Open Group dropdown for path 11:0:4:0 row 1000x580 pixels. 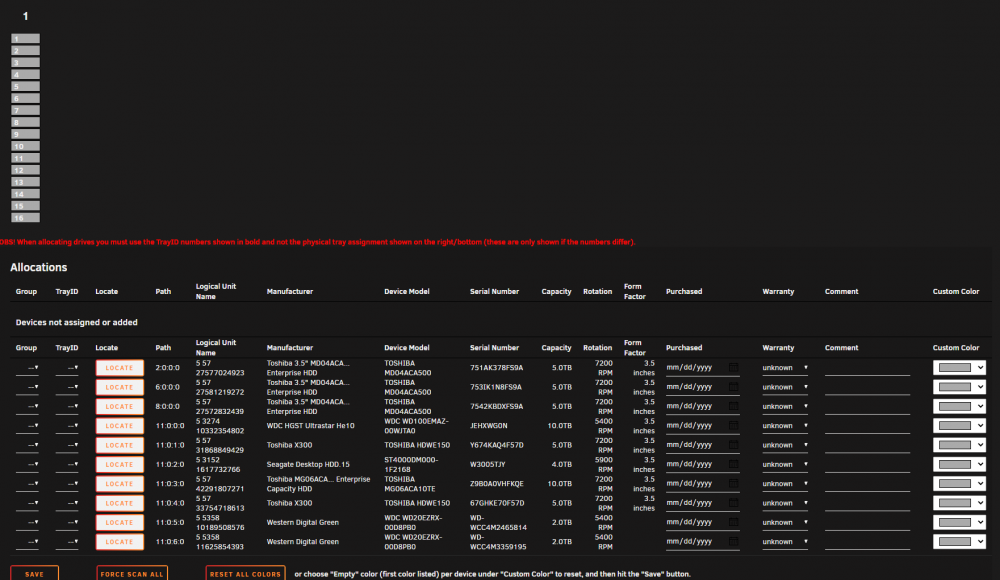[x=27, y=503]
